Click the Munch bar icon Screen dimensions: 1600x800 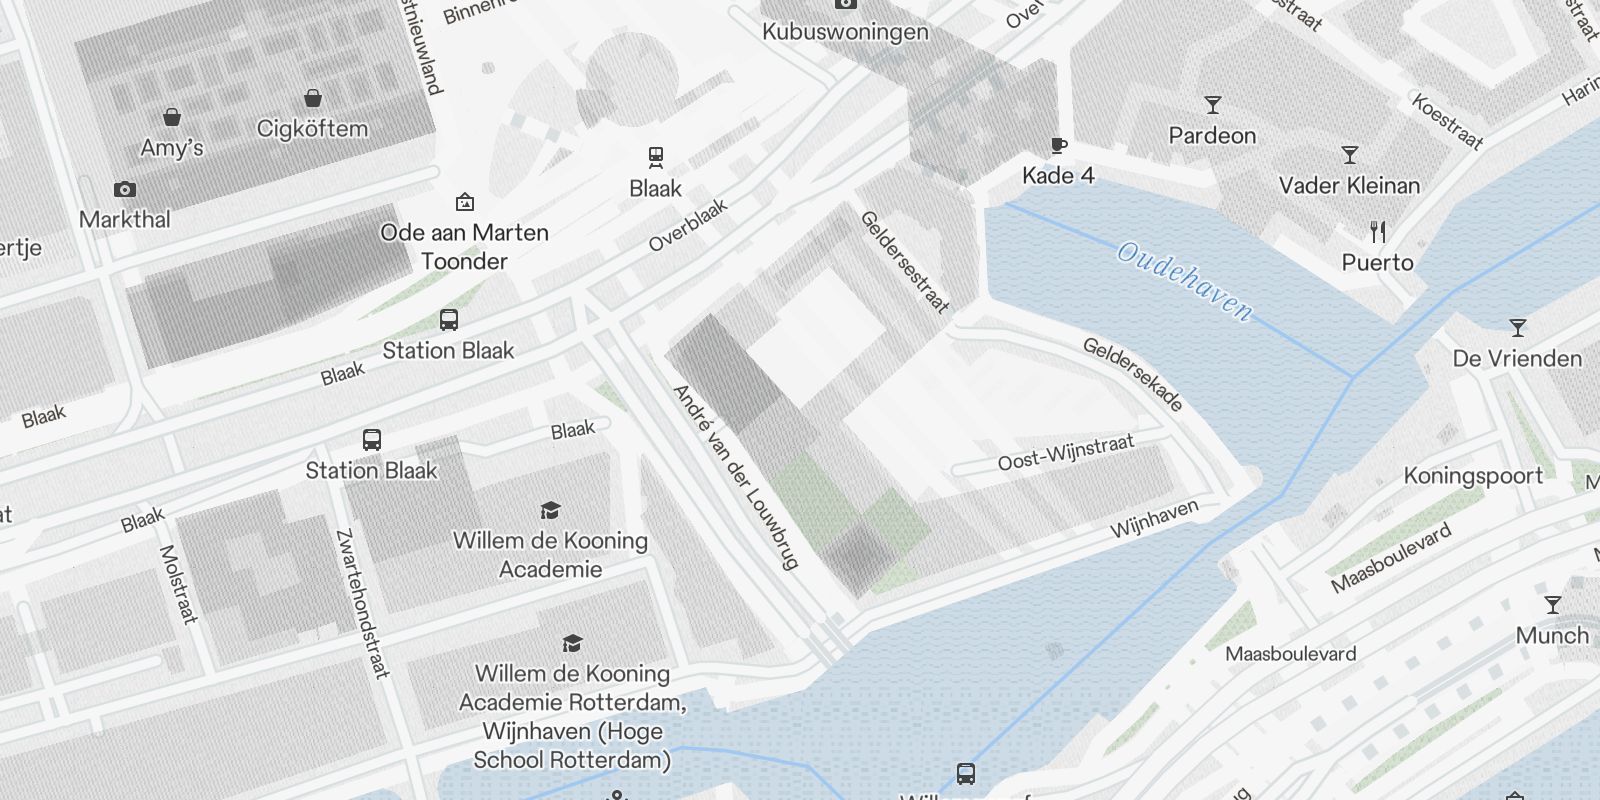1552,605
